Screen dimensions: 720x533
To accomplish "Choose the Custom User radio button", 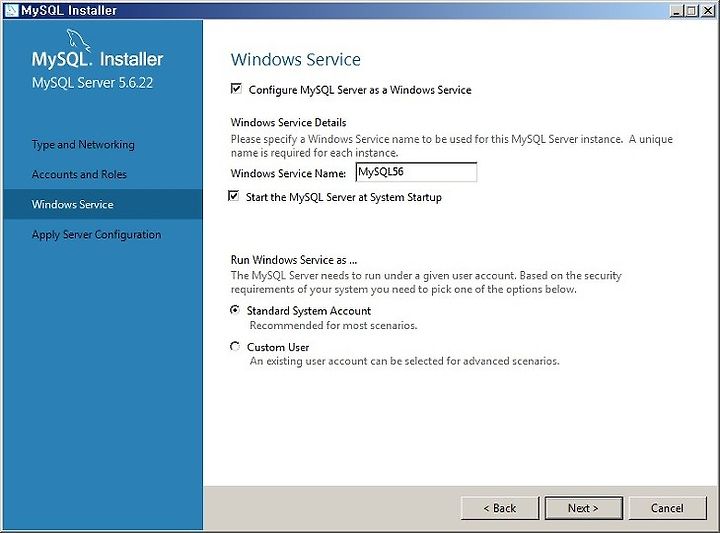I will (235, 347).
